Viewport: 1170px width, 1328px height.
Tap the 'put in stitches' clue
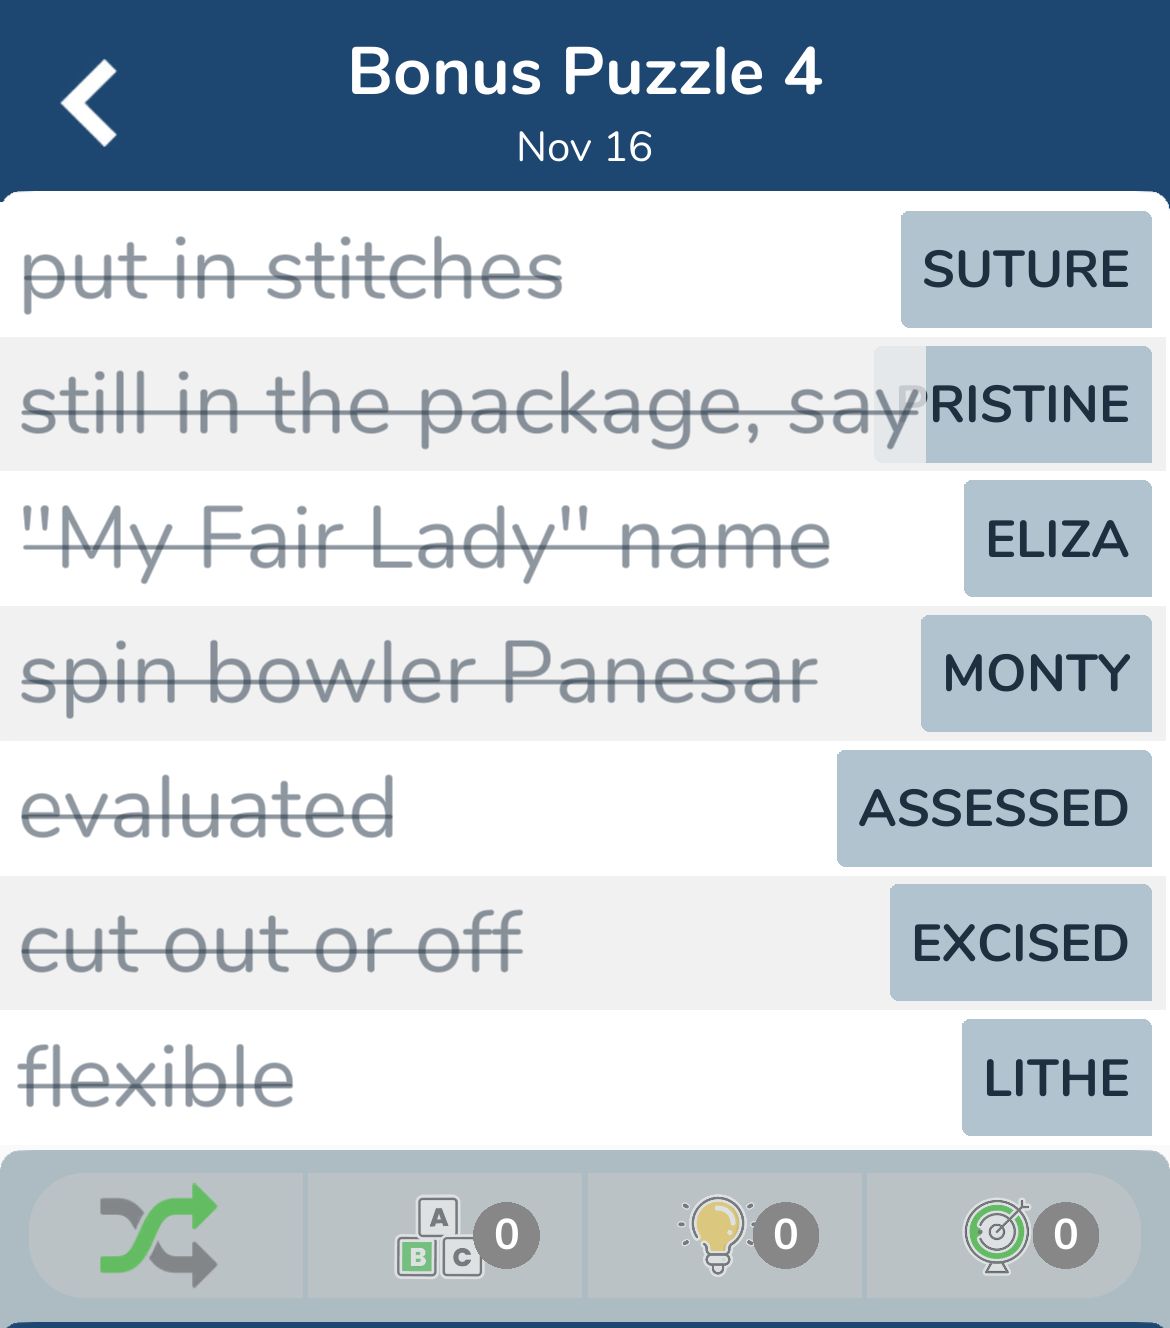[292, 271]
